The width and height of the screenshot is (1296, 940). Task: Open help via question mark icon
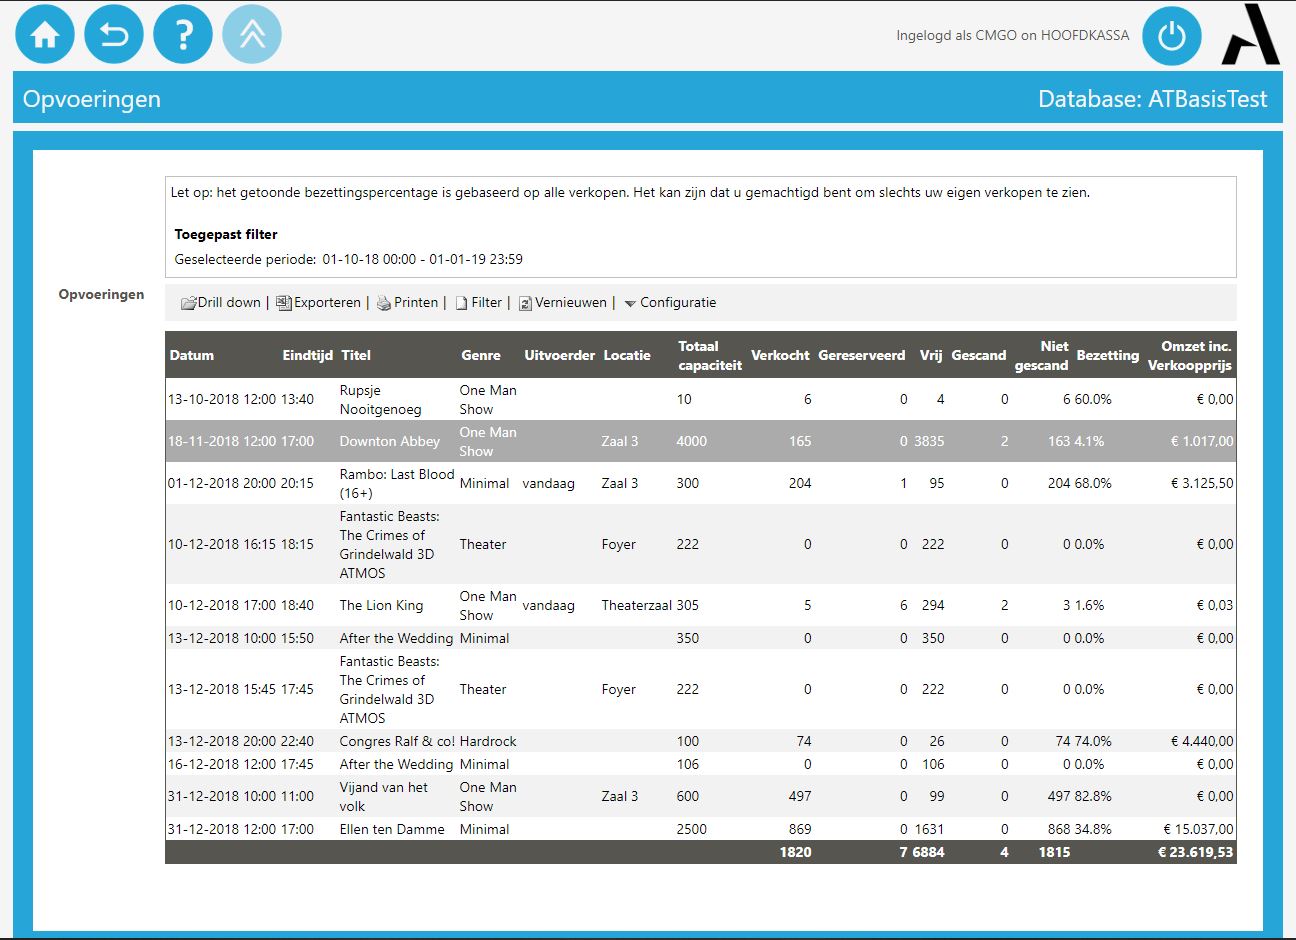pos(183,34)
